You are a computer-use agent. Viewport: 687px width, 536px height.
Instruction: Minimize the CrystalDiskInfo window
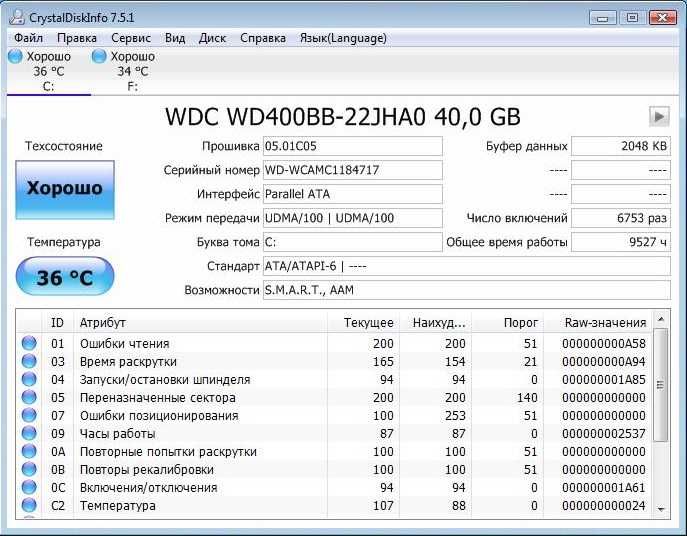(603, 18)
